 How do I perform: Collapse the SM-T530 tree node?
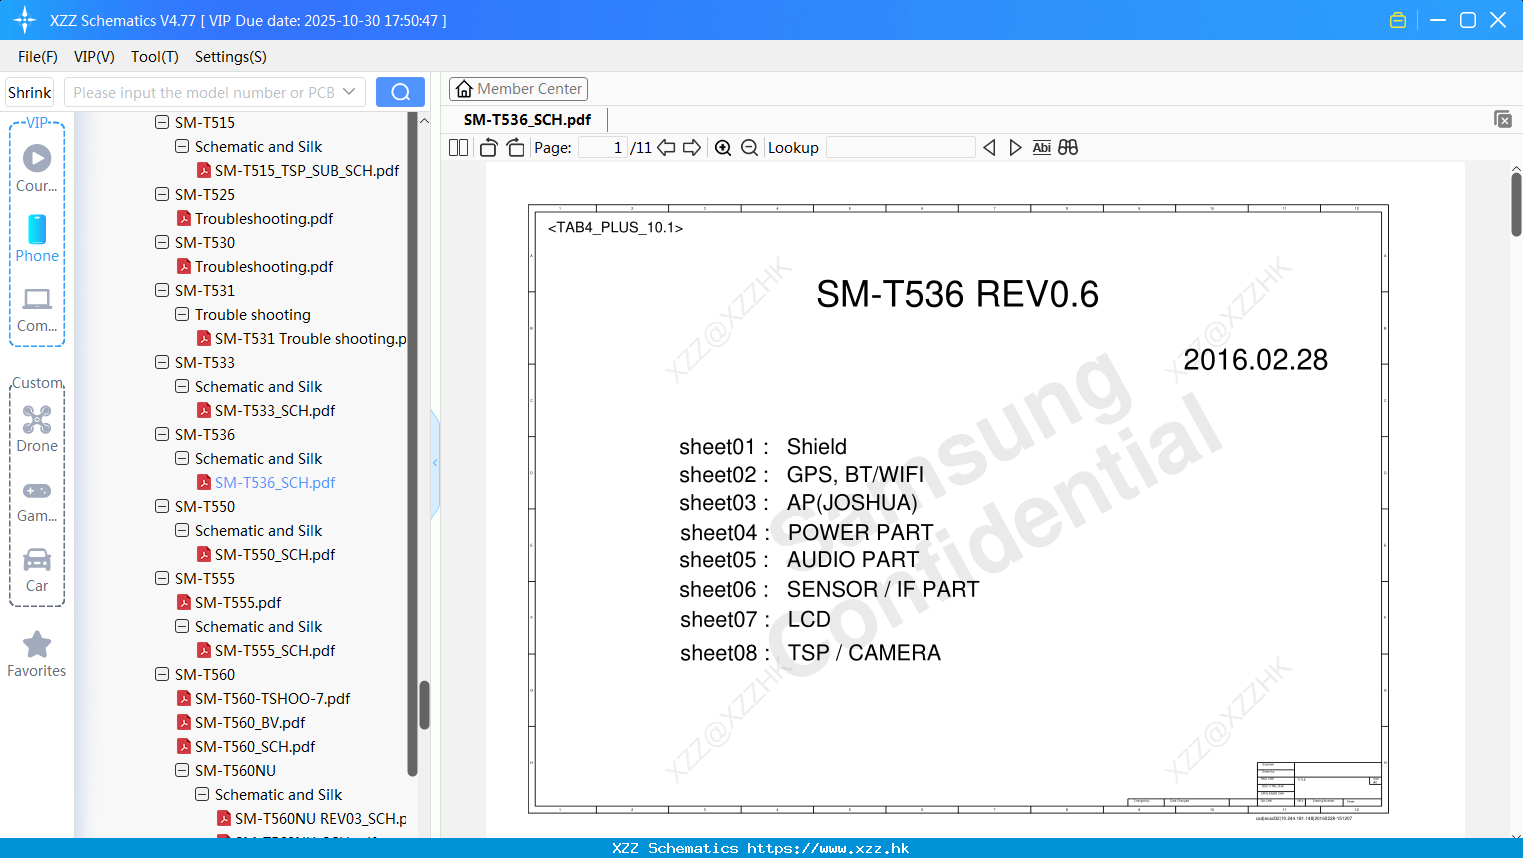click(162, 242)
